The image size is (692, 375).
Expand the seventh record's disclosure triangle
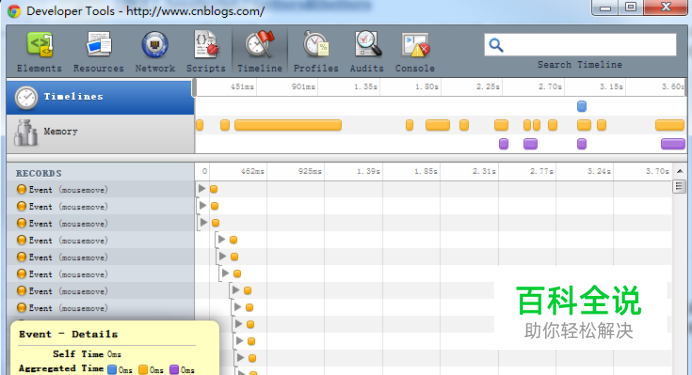click(x=236, y=290)
